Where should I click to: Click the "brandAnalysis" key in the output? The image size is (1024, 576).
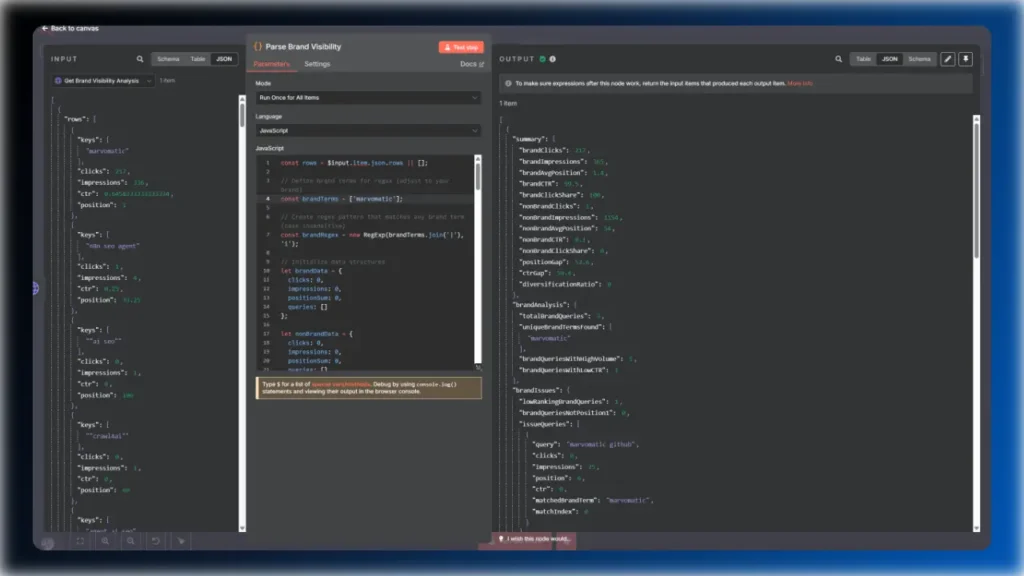click(x=540, y=305)
